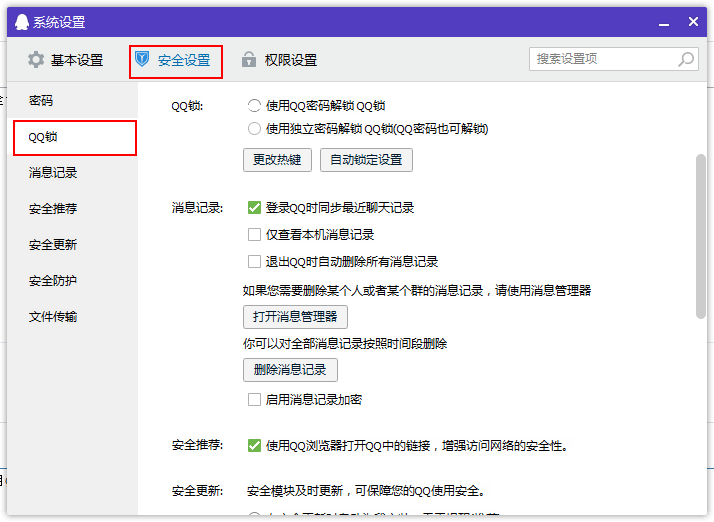The height and width of the screenshot is (522, 714).
Task: Click 打开消息管理器 button
Action: [x=295, y=317]
